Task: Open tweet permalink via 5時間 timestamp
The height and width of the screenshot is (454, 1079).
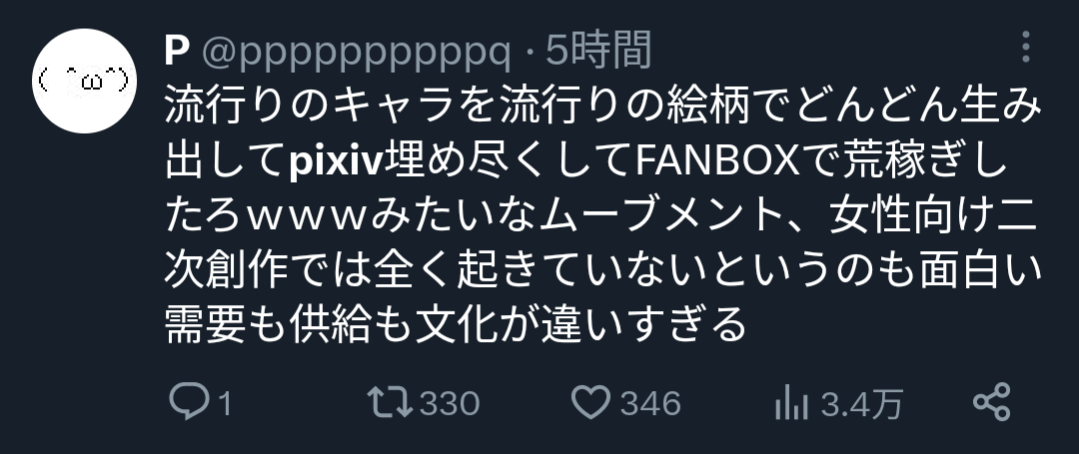Action: (598, 52)
